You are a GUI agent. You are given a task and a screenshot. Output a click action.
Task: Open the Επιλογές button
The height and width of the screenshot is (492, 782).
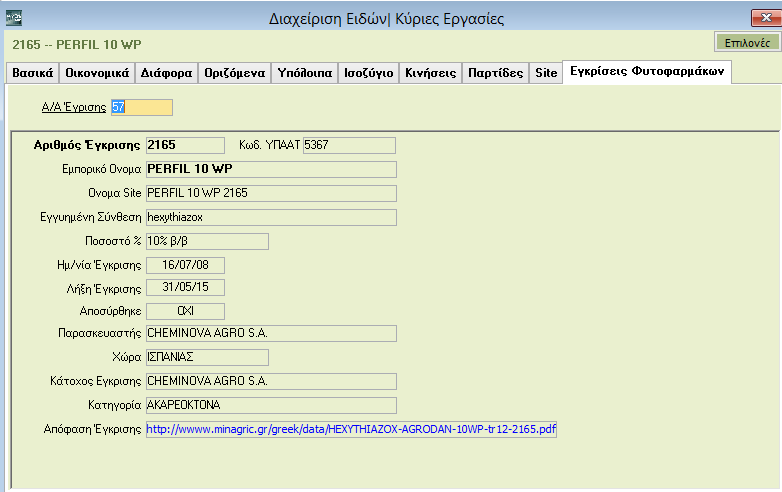[x=747, y=43]
